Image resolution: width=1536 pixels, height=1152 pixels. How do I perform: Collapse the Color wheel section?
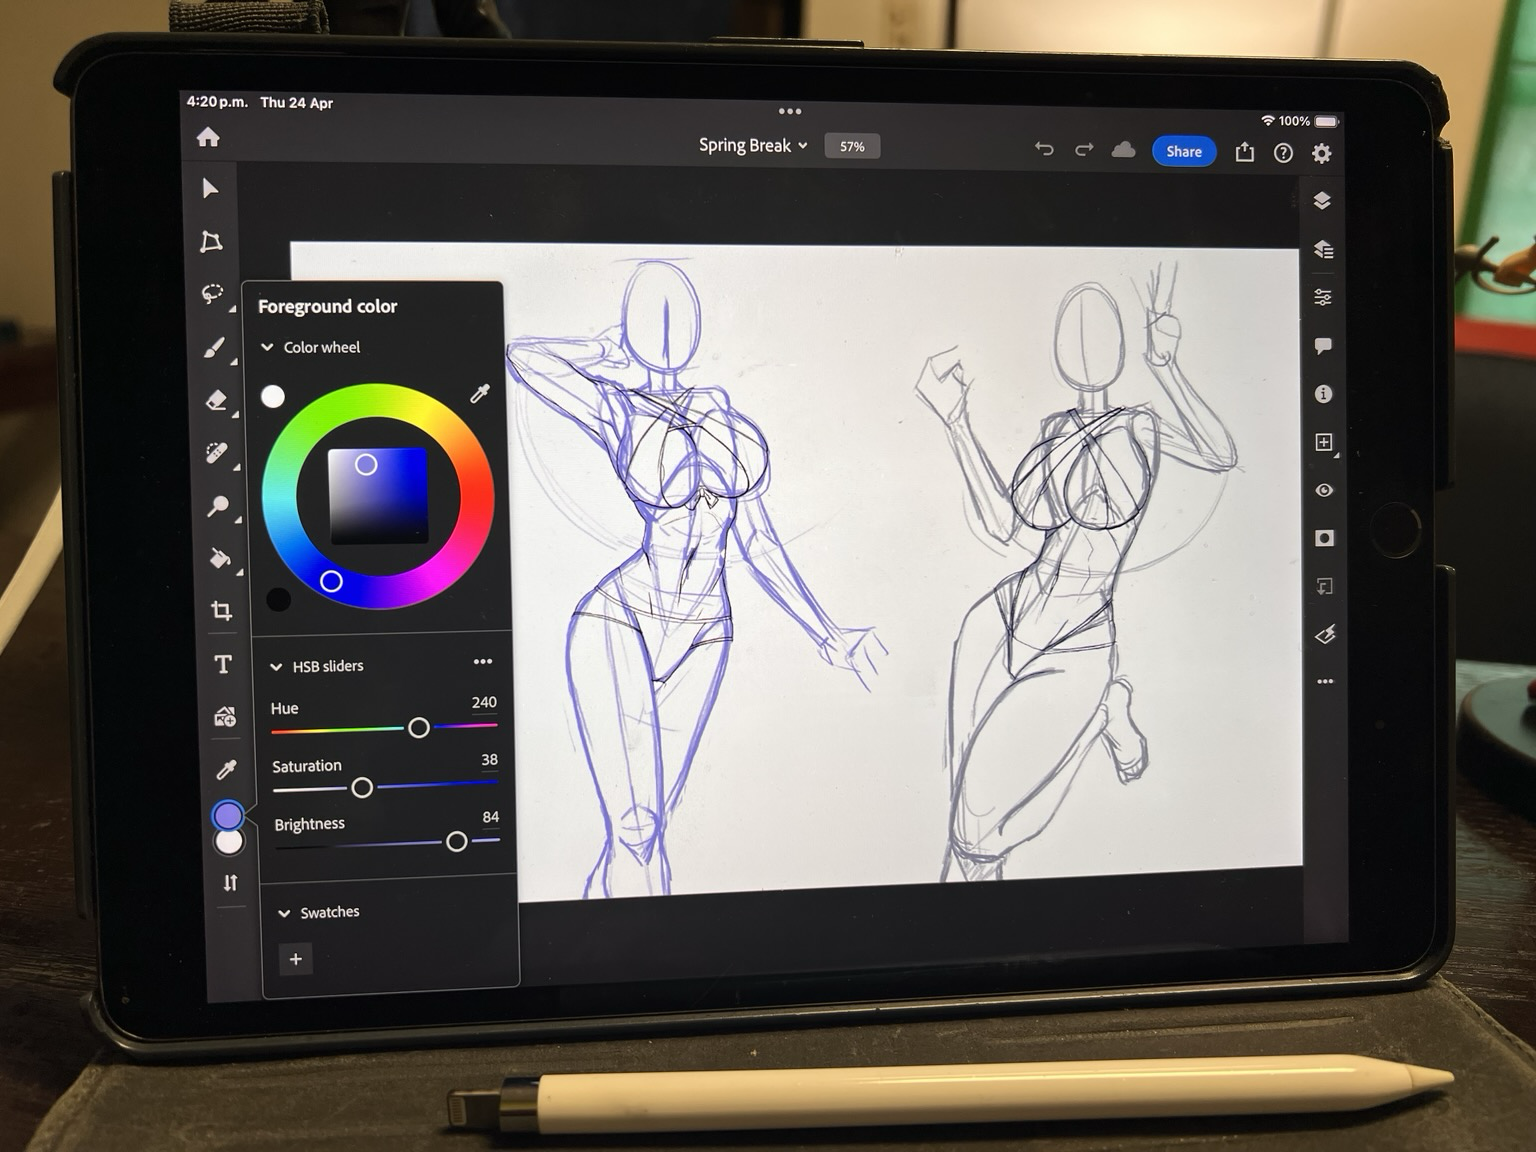(x=267, y=347)
